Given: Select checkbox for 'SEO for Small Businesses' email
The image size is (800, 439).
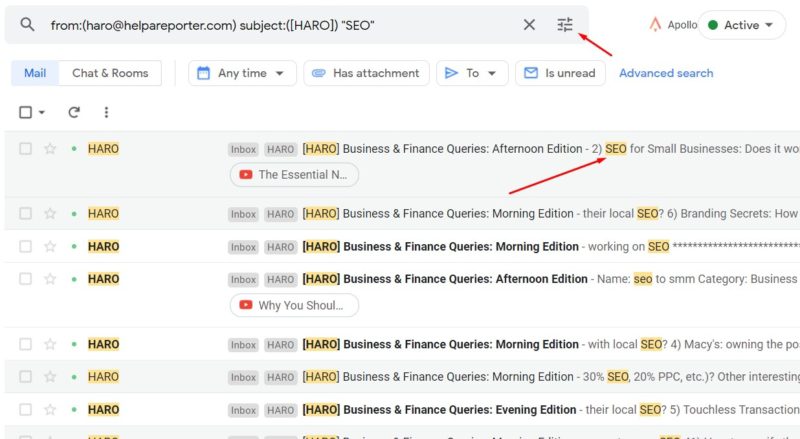Looking at the screenshot, I should pos(26,149).
